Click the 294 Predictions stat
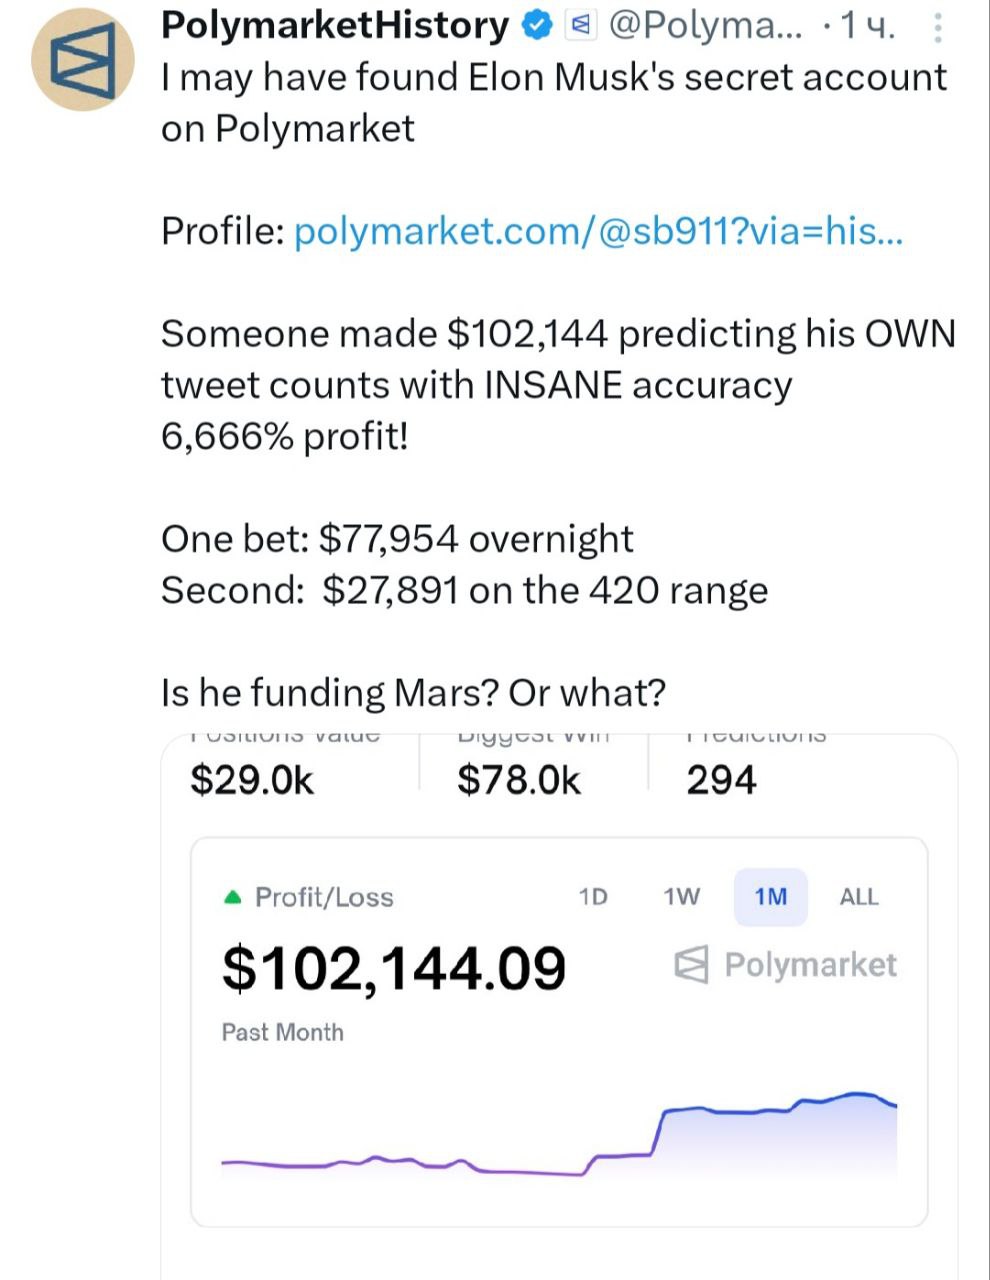The image size is (990, 1280). [x=721, y=780]
